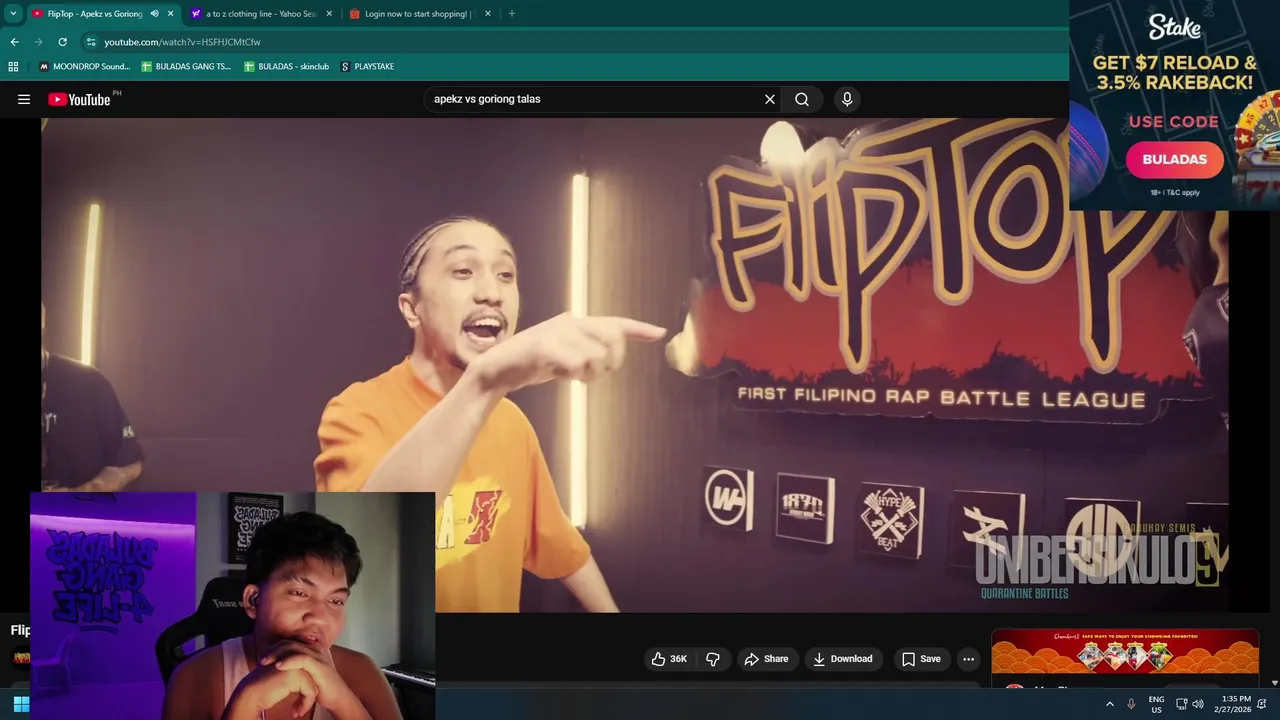Viewport: 1280px width, 720px height.
Task: Download the video
Action: [843, 659]
